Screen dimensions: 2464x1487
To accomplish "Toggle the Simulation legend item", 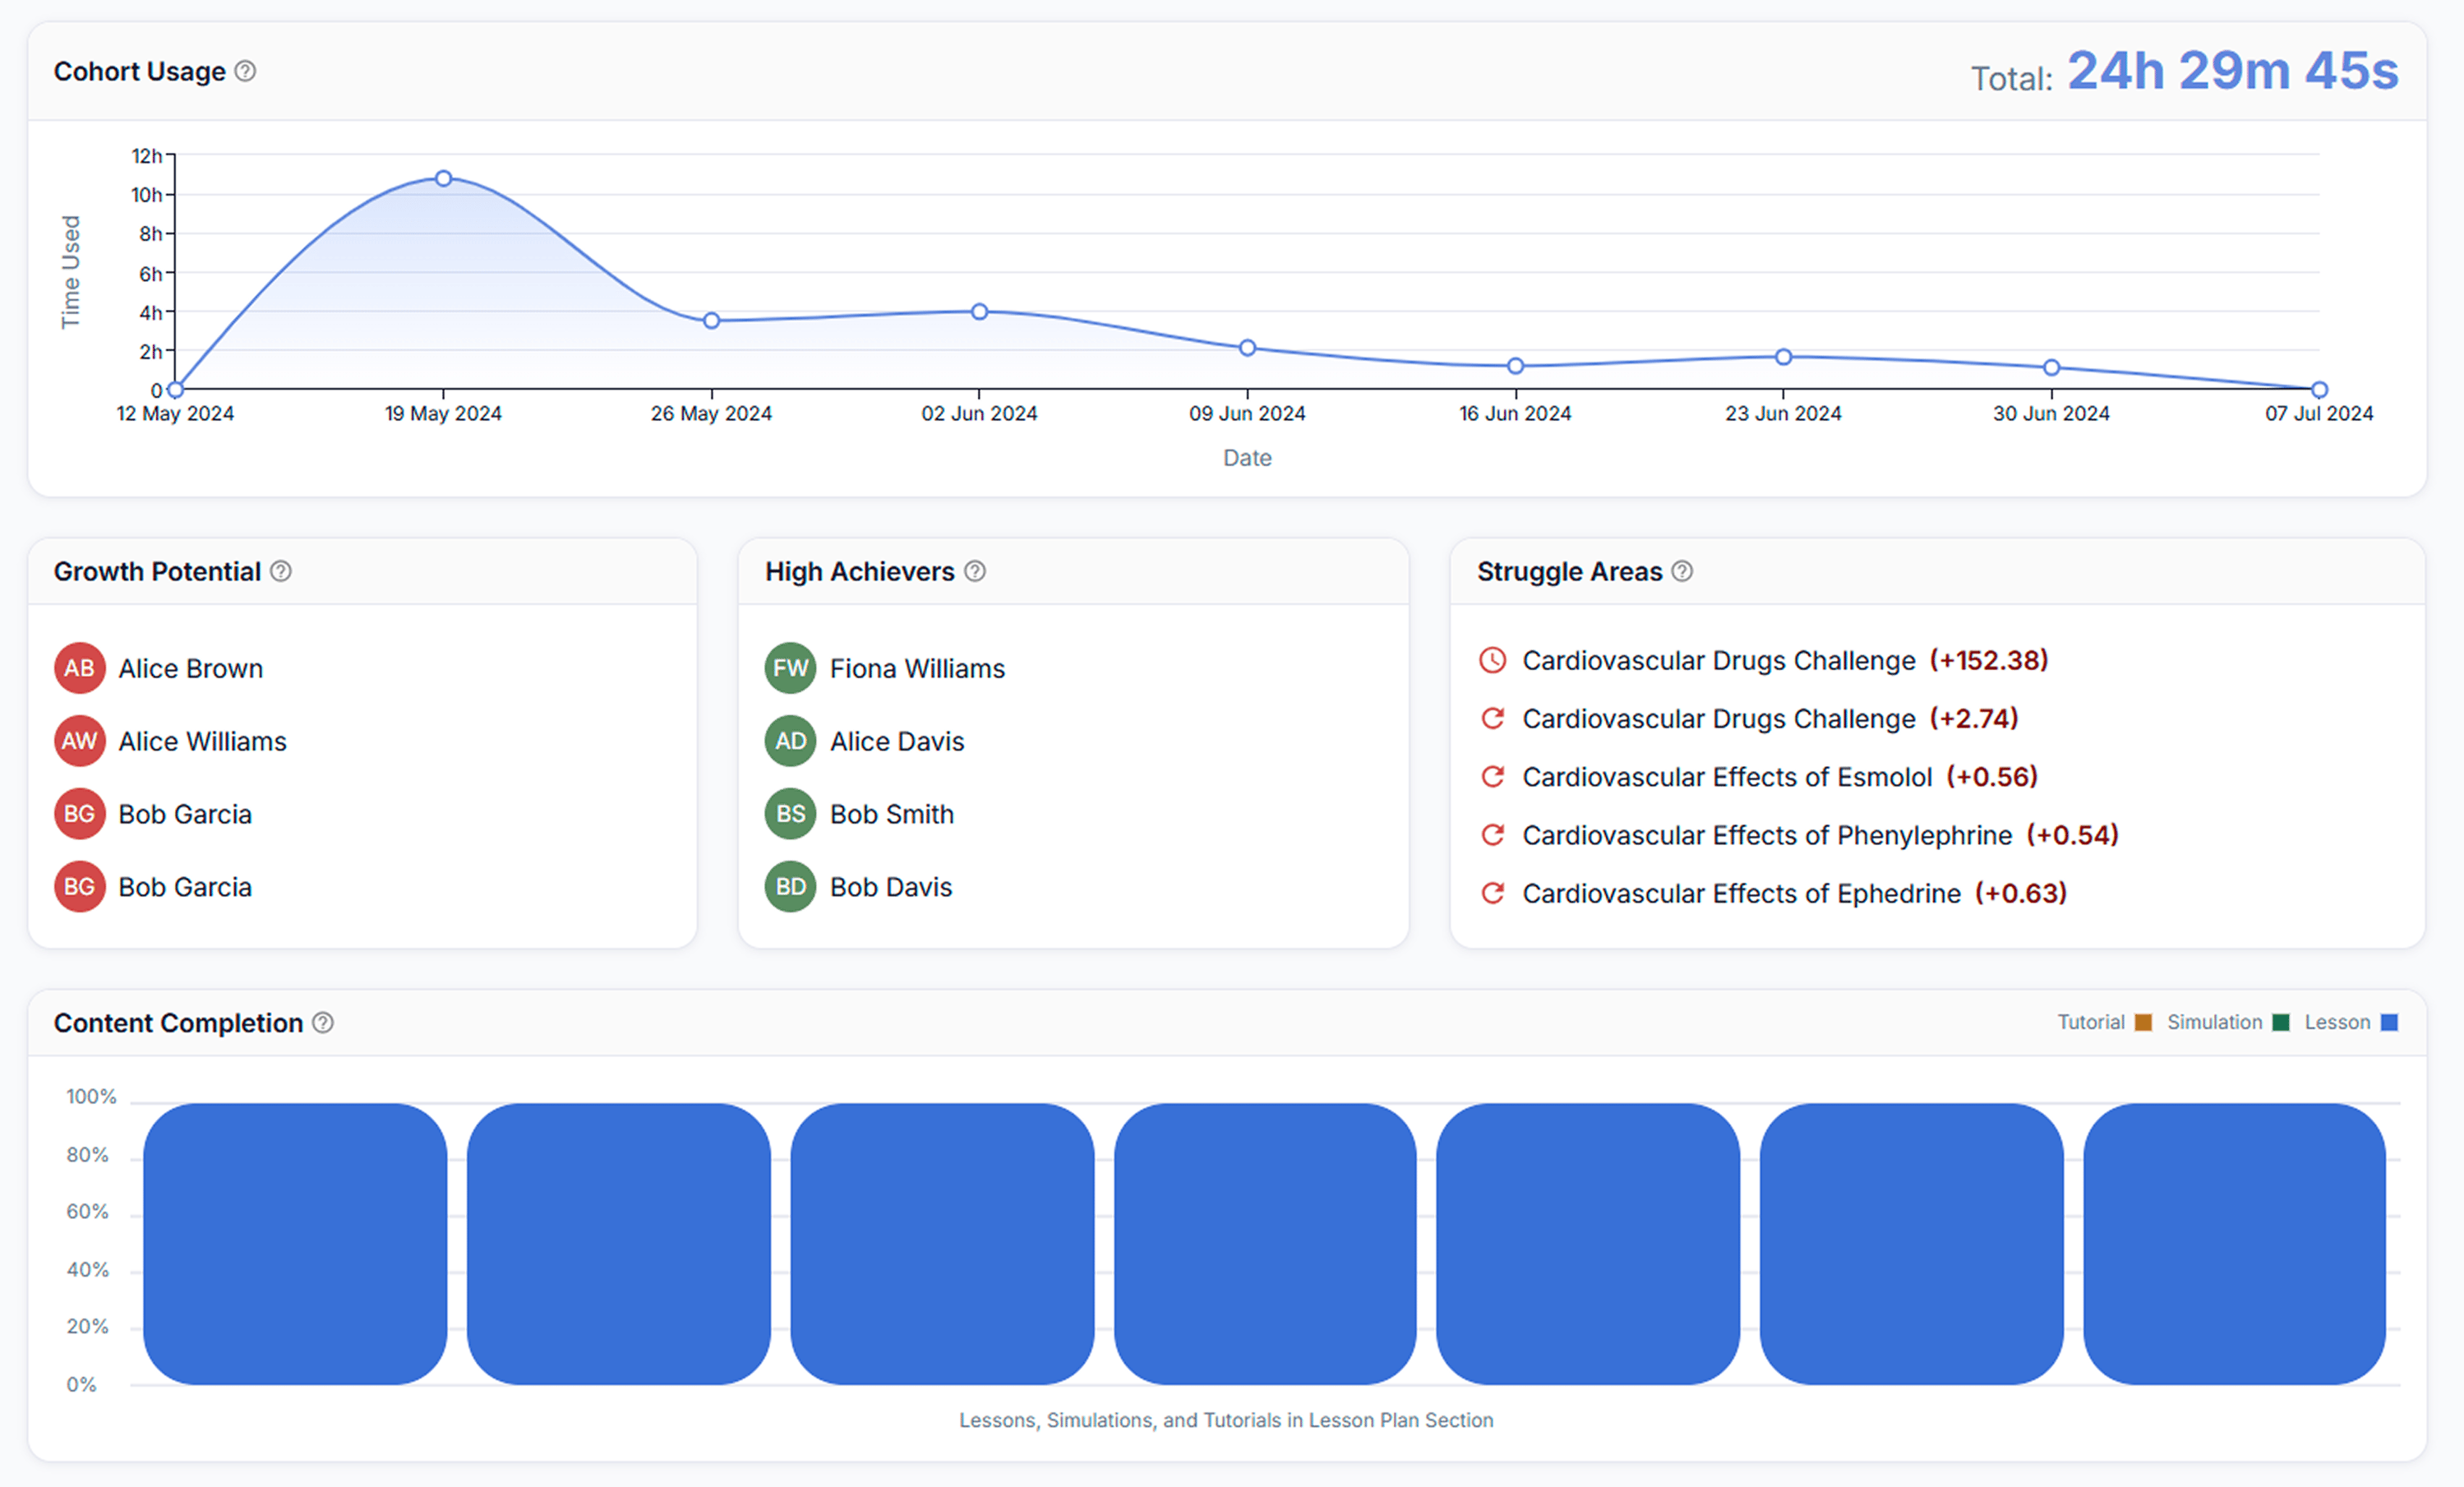I will tap(2214, 1021).
